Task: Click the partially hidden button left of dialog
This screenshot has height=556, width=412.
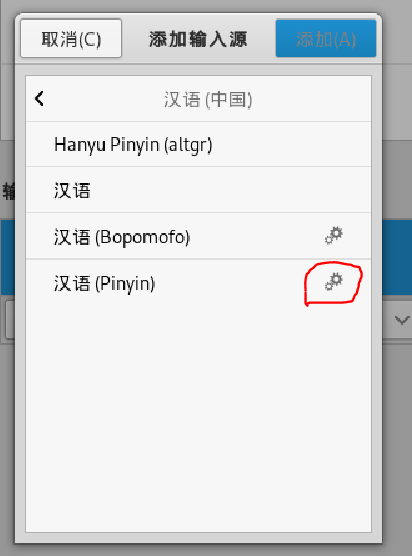Action: (x=10, y=320)
